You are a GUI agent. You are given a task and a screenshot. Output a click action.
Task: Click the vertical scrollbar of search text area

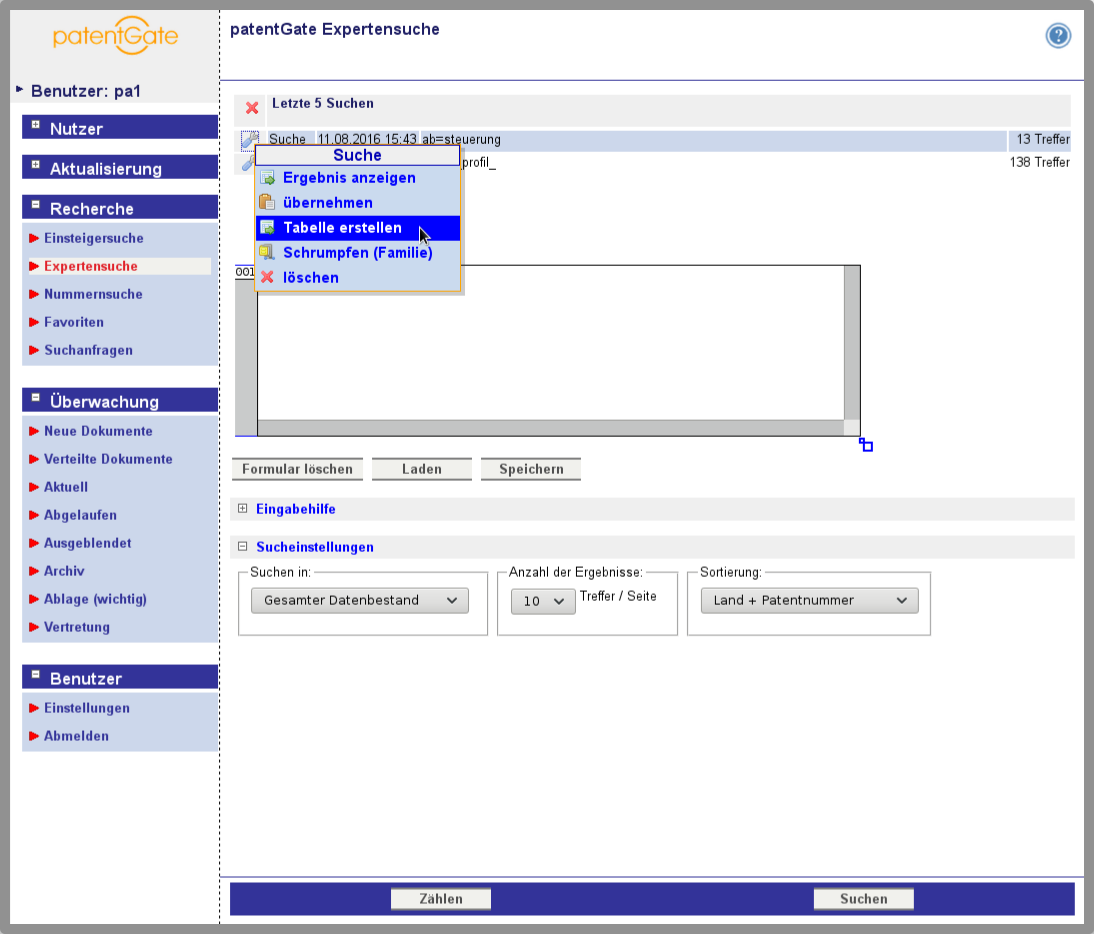click(x=852, y=342)
